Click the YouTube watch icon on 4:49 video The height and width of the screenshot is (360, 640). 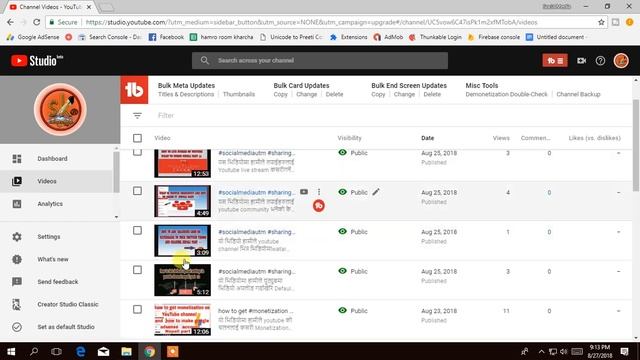point(304,192)
